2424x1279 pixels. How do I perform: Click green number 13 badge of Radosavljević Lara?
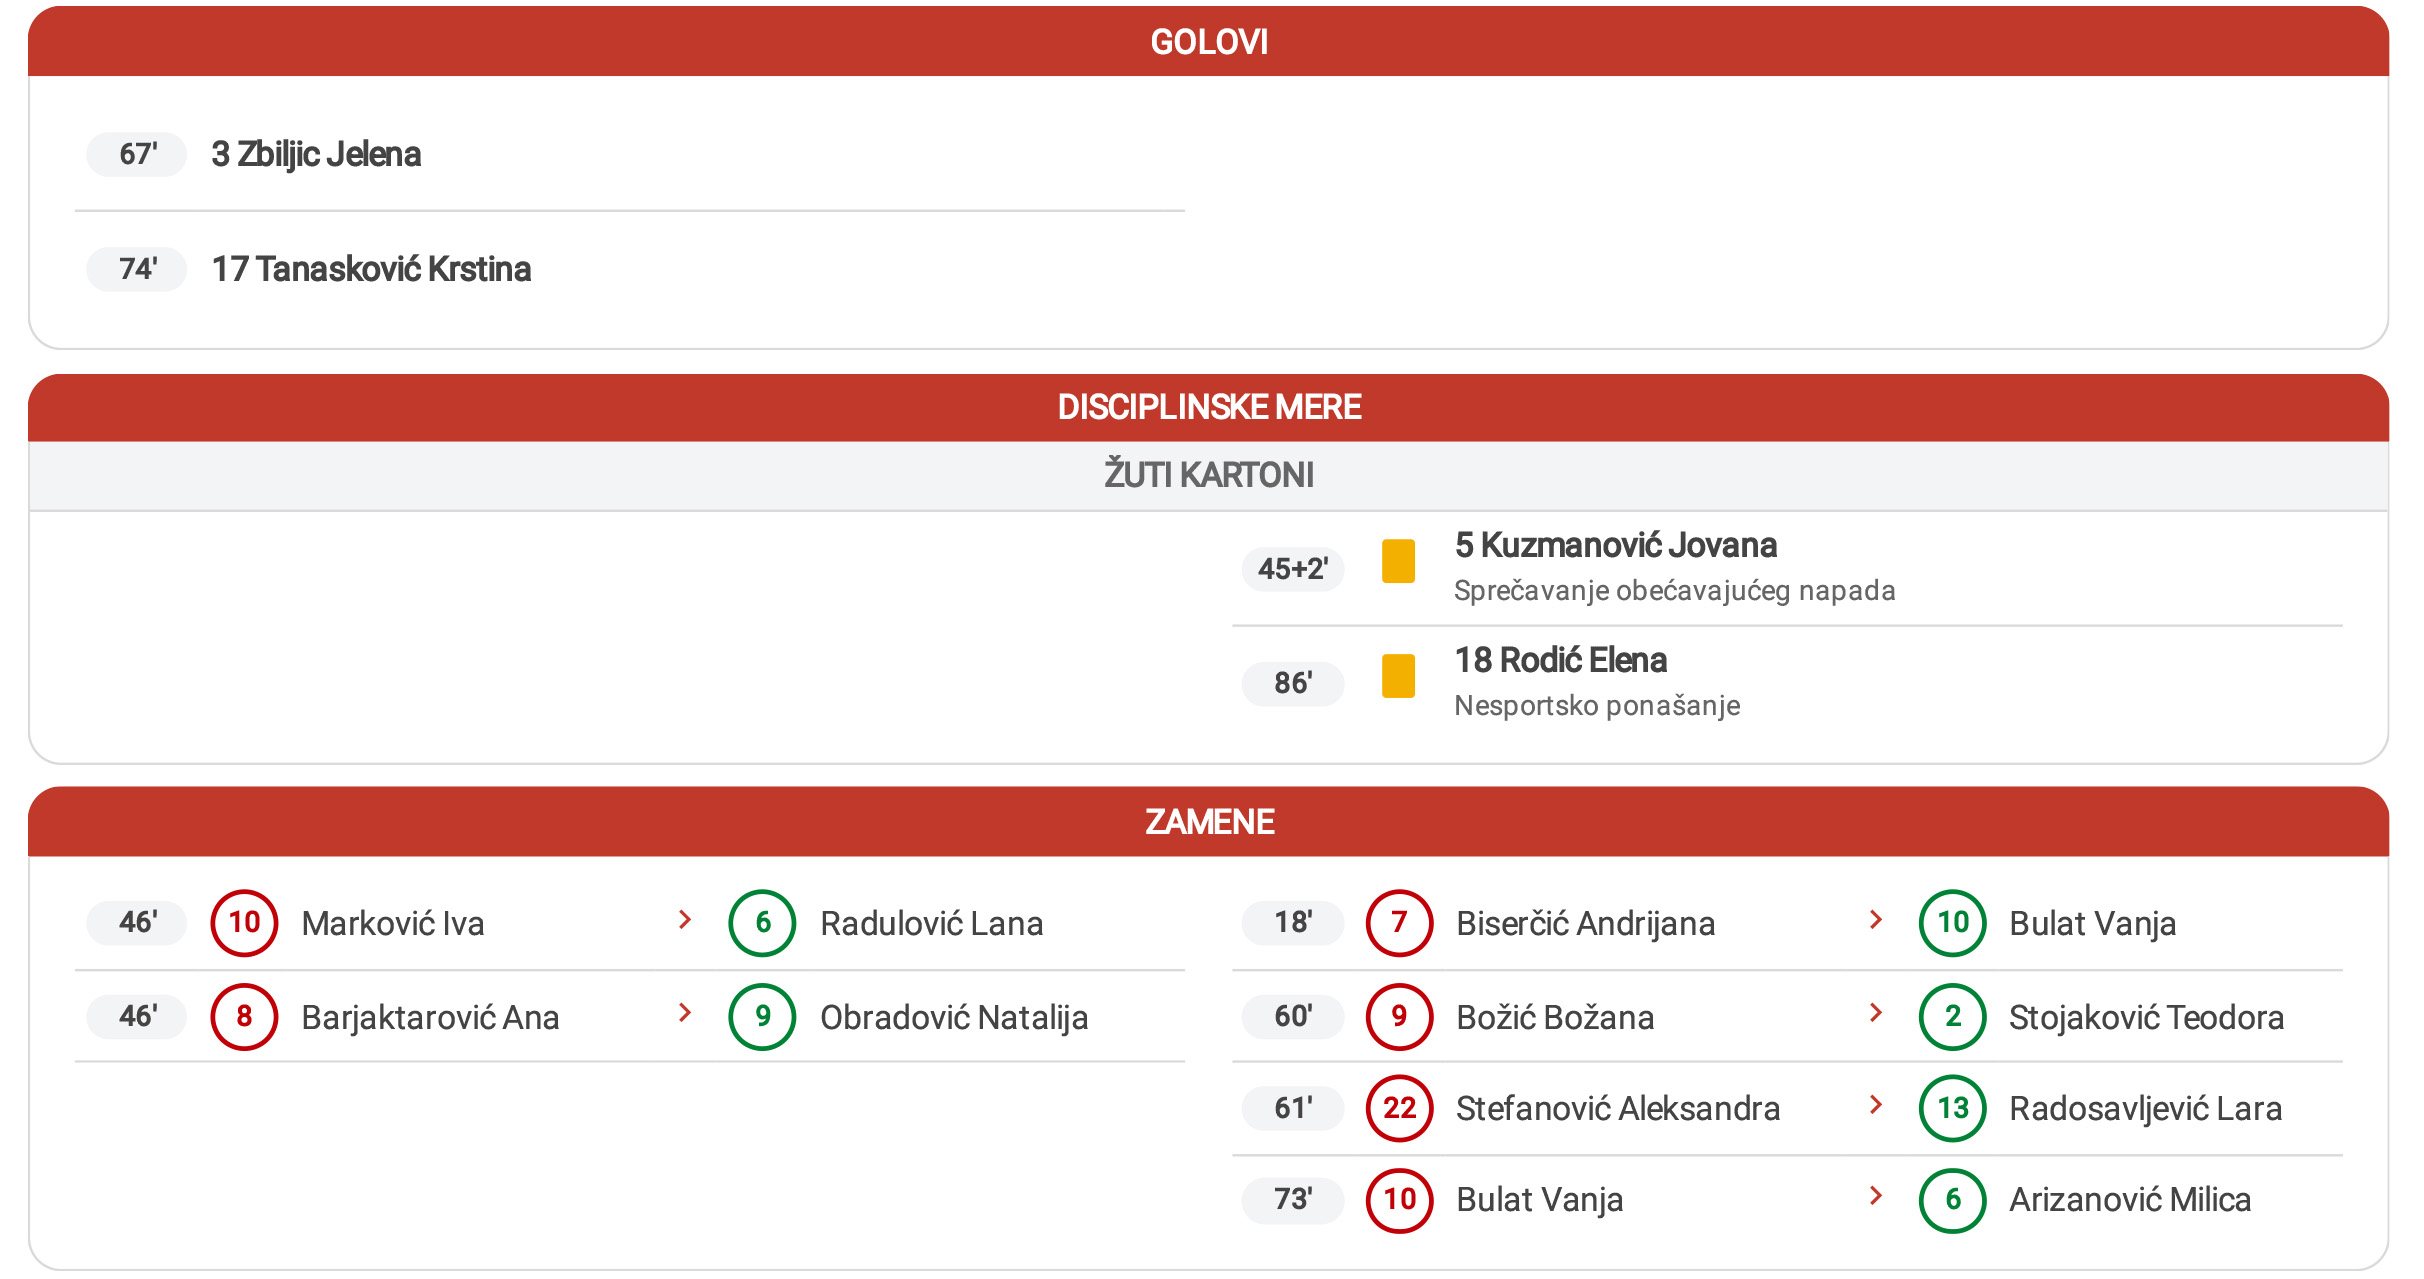click(1952, 1108)
